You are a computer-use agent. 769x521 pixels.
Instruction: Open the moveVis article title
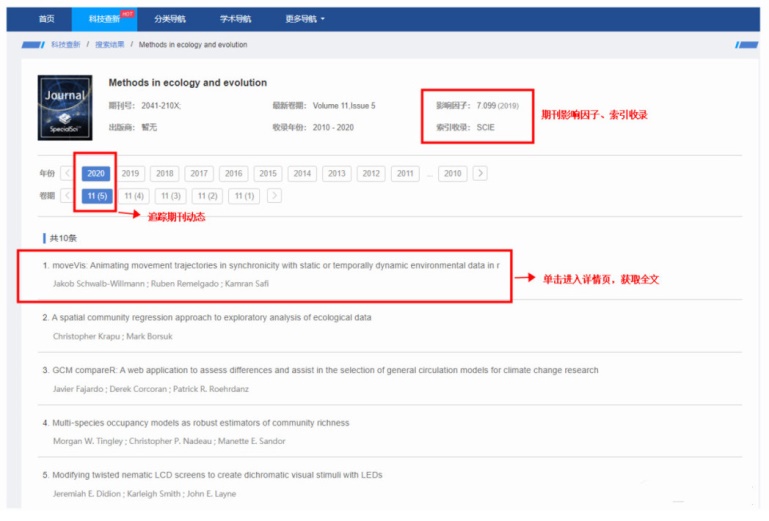click(276, 265)
